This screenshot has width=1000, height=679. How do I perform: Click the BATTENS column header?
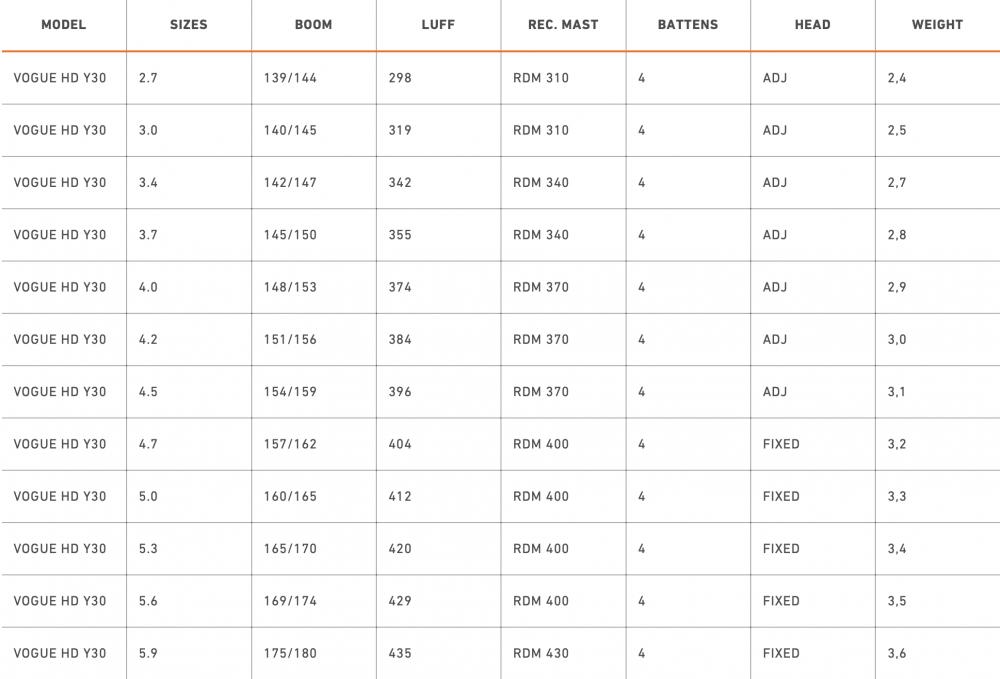click(688, 25)
